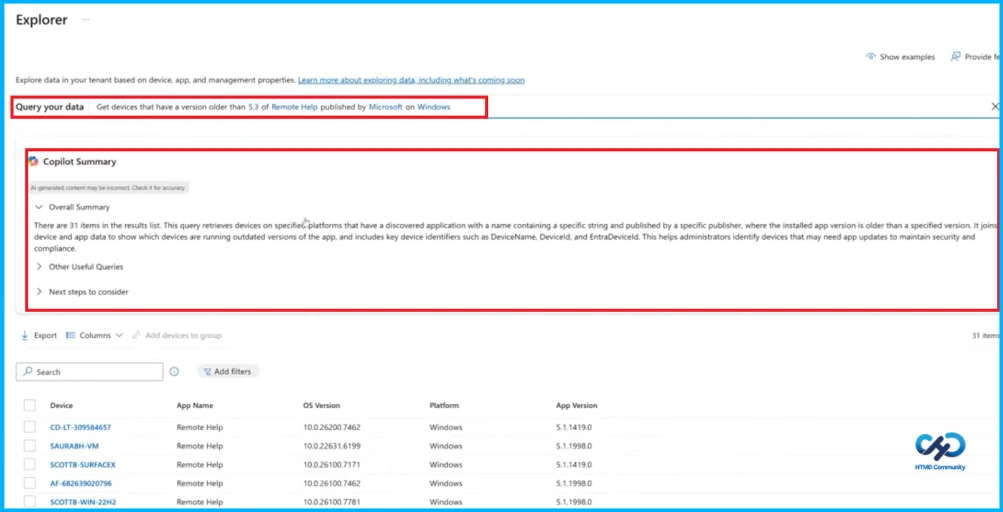Select App Version 5.1.1998.0 for SAURABH-VM
The image size is (1003, 512).
coord(574,445)
